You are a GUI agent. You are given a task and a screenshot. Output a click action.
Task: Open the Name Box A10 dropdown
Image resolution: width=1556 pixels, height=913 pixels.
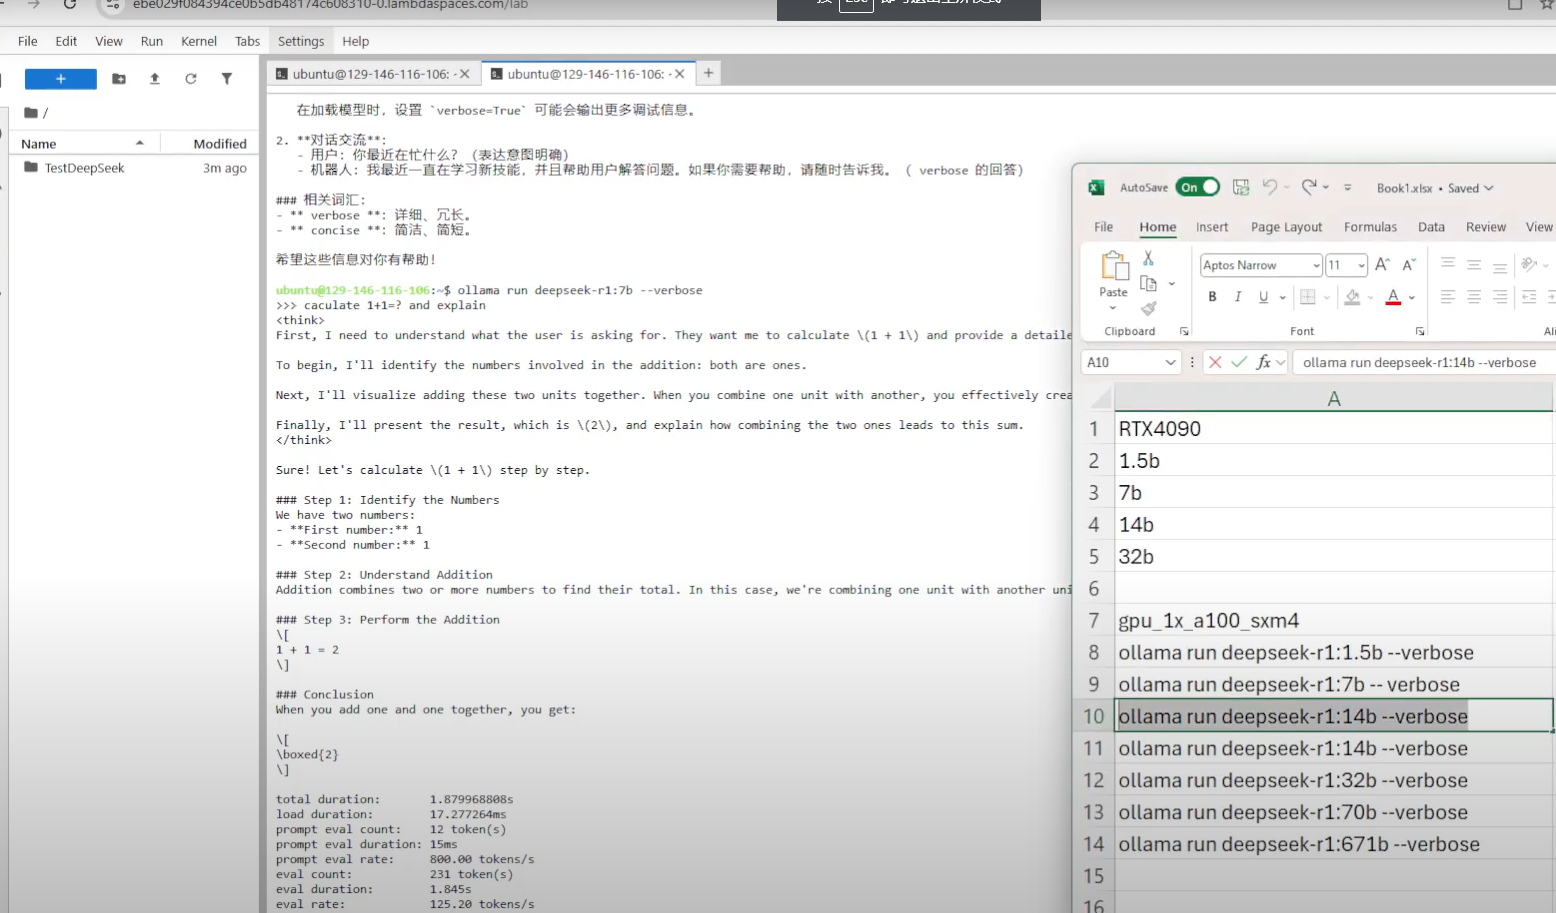point(1170,362)
